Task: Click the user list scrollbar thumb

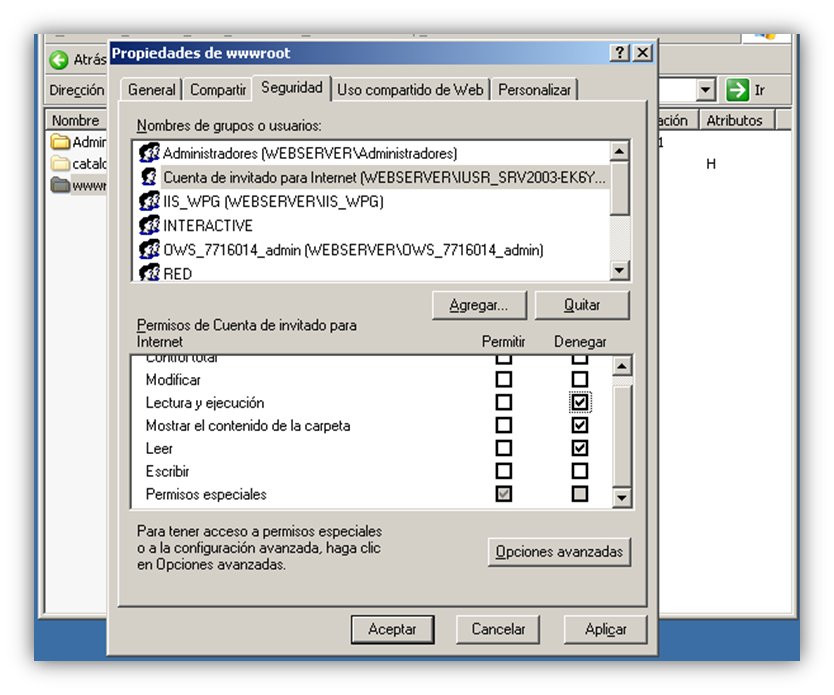Action: pyautogui.click(x=619, y=189)
